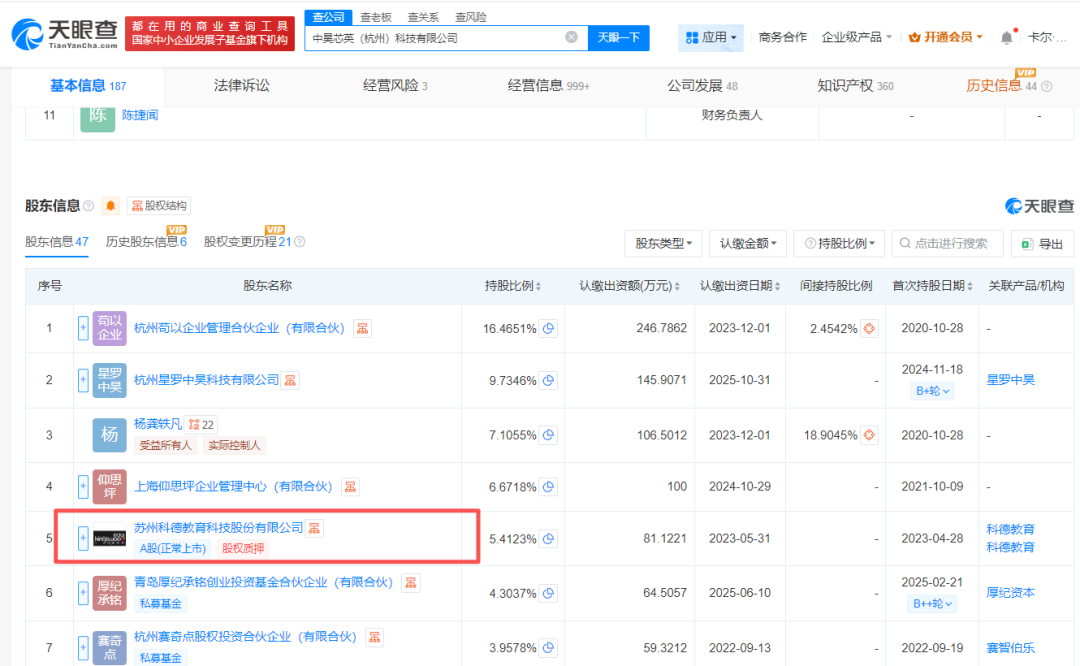Switch to the 法律诉讼 tab
Image resolution: width=1080 pixels, height=666 pixels.
(x=241, y=86)
